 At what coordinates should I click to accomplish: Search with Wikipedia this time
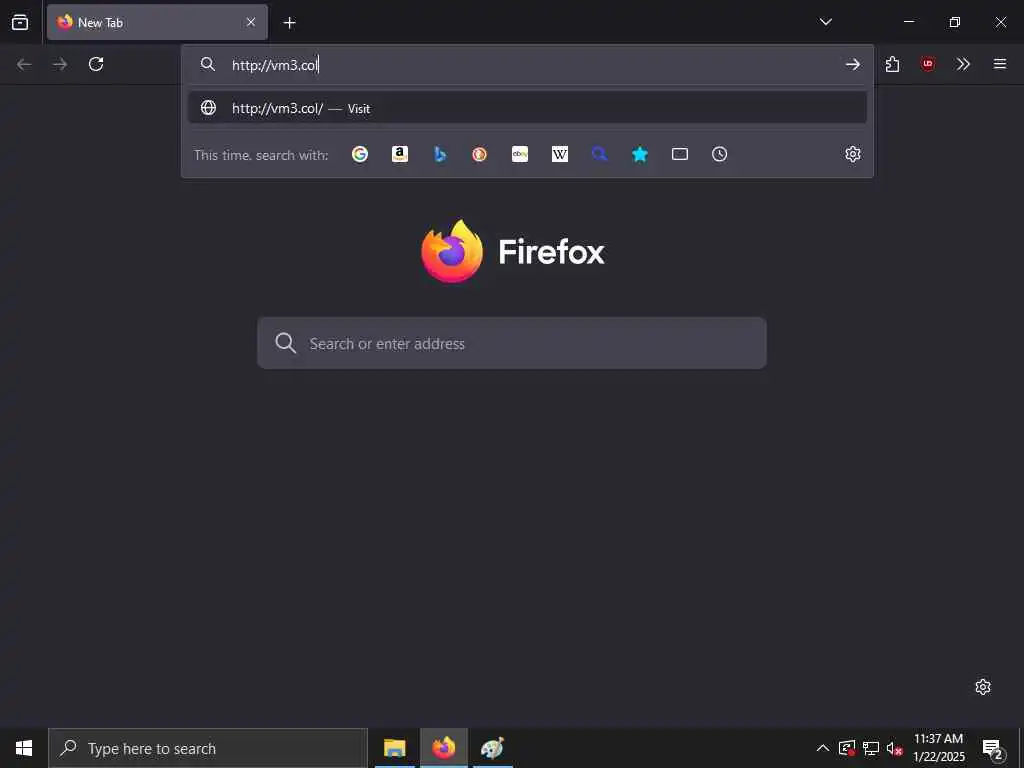560,154
